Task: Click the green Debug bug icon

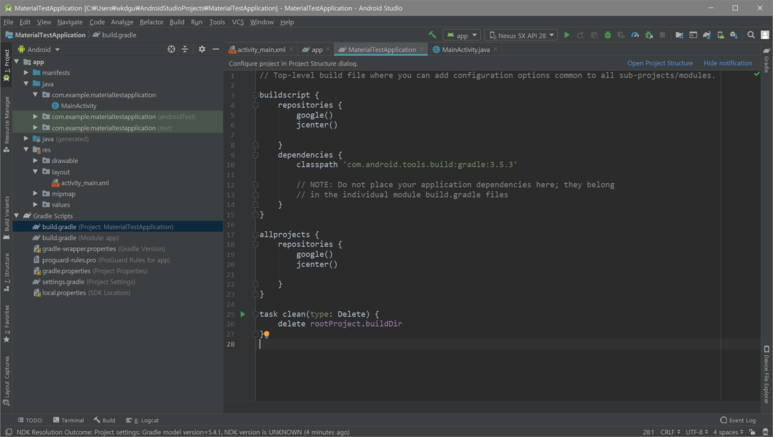Action: [x=607, y=35]
